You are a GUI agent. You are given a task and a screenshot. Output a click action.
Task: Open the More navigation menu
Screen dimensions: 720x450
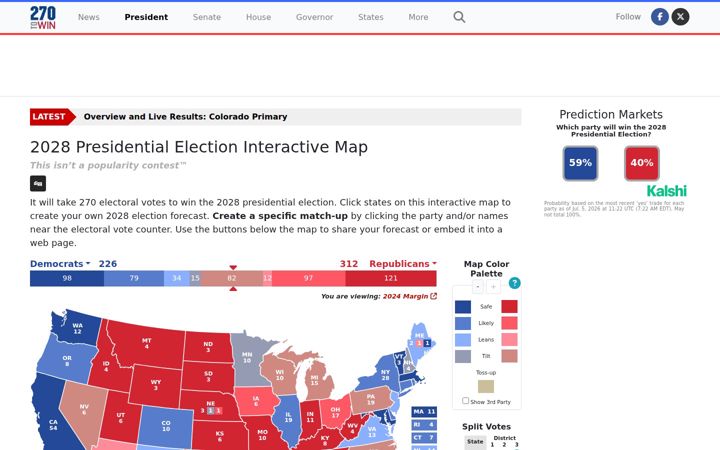(x=418, y=17)
